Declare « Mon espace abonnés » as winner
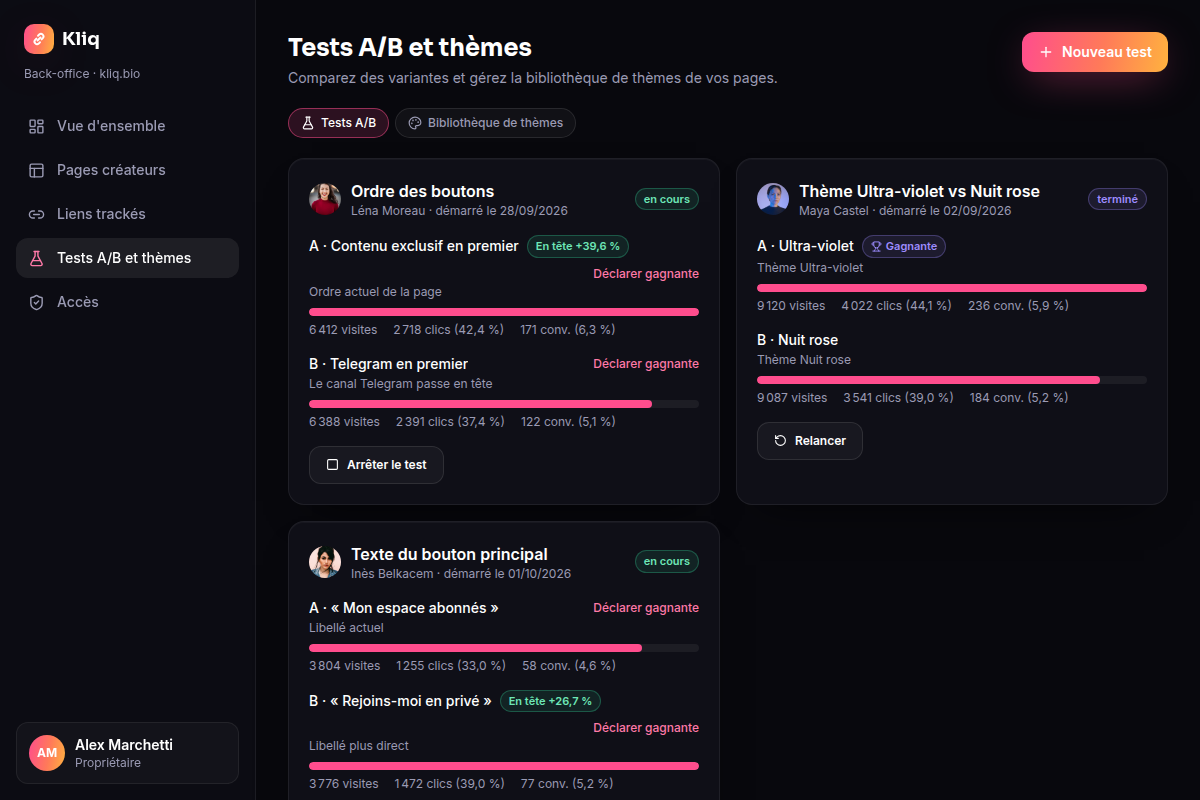 [x=646, y=608]
